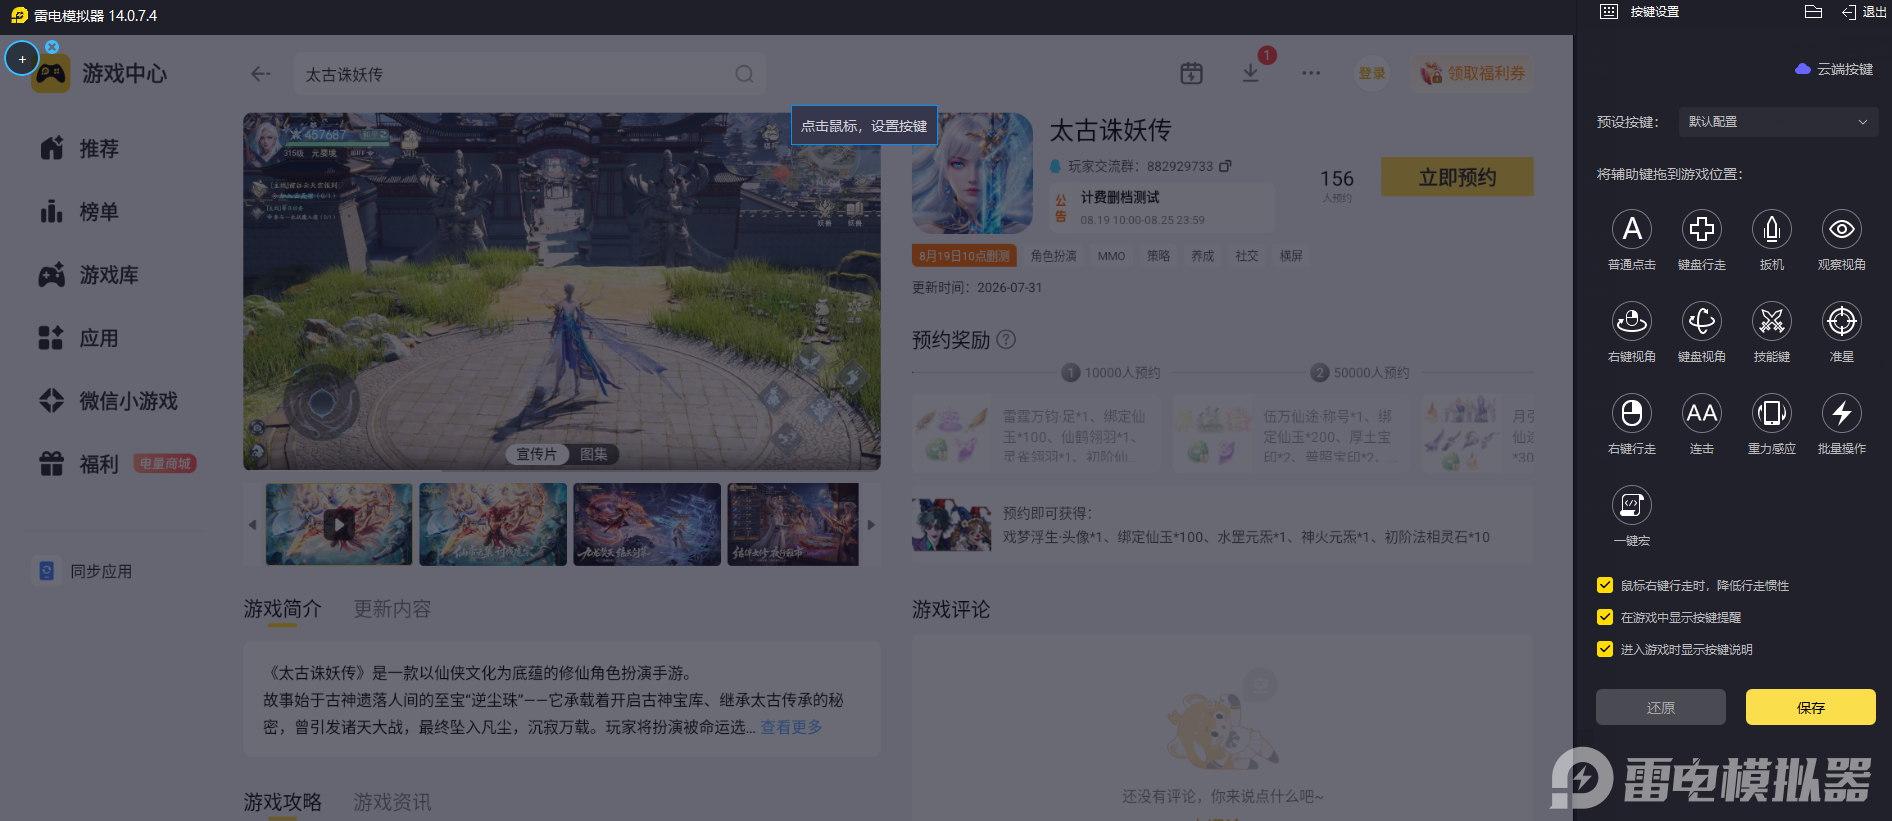The height and width of the screenshot is (821, 1892).
Task: Open the three-dot more options menu
Action: 1311,73
